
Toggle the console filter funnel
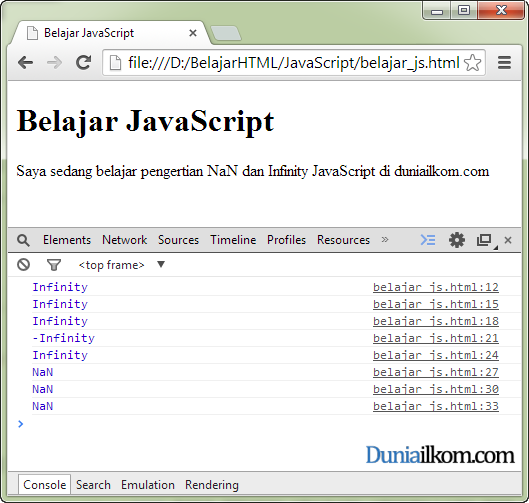tap(54, 265)
